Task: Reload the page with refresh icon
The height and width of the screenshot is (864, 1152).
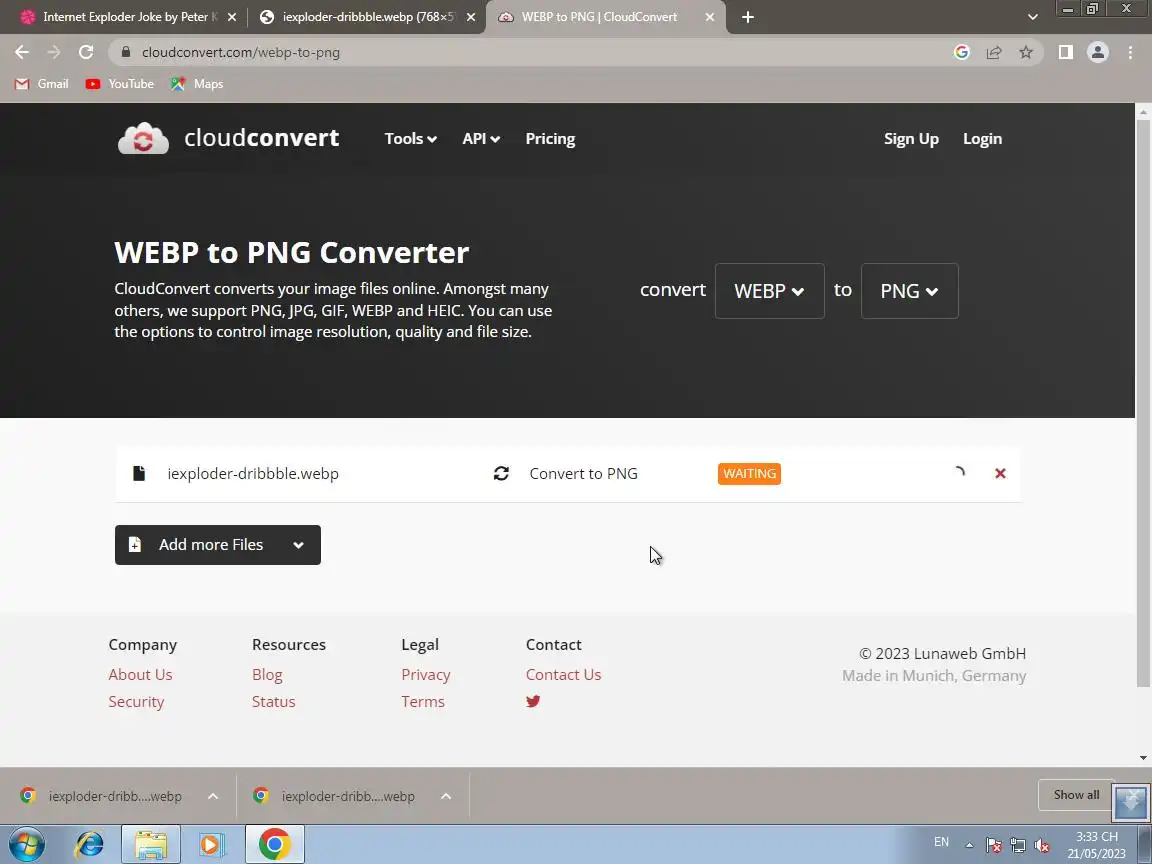Action: click(86, 52)
